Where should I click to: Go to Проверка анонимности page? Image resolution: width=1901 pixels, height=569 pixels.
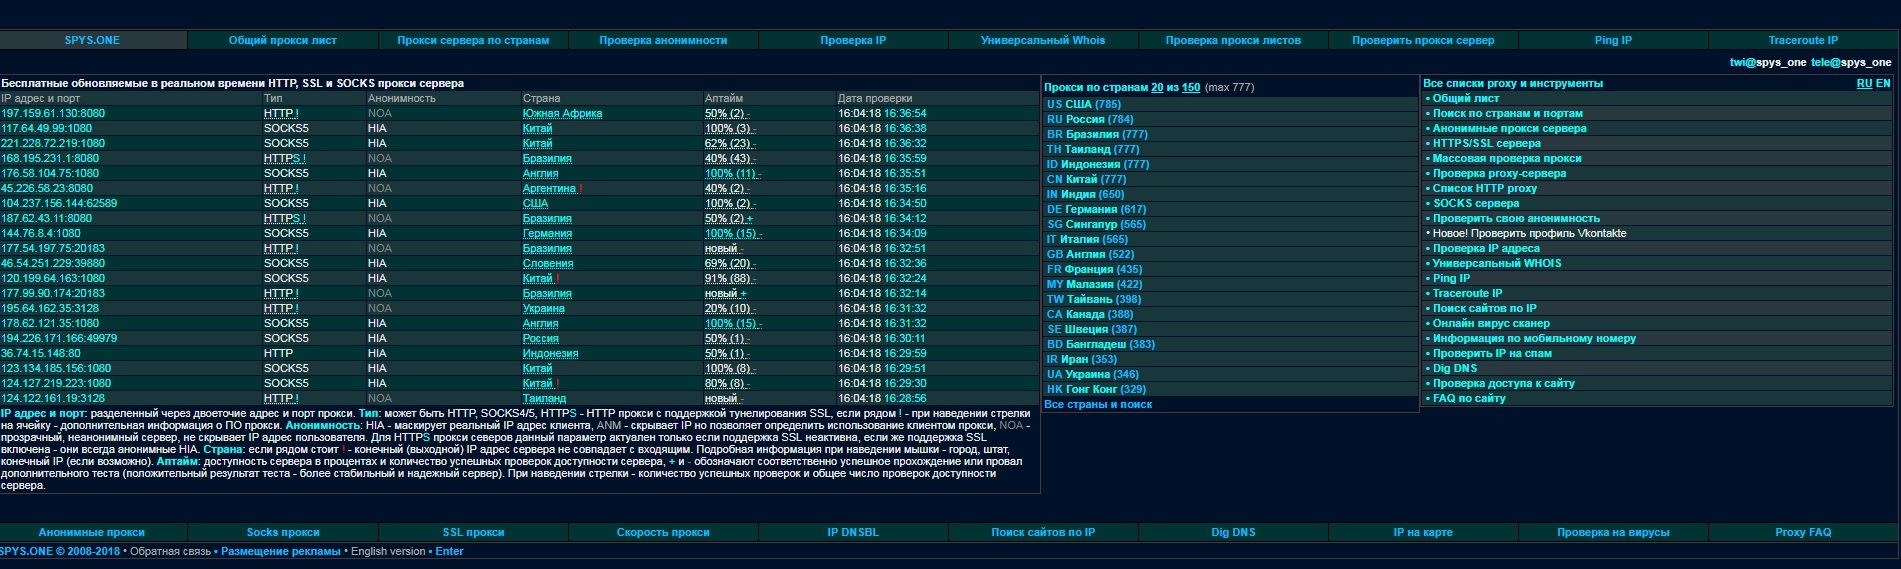point(663,40)
